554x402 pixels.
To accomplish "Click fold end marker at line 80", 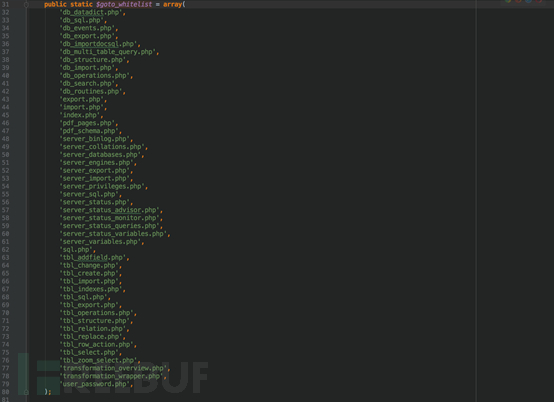I will [26, 392].
